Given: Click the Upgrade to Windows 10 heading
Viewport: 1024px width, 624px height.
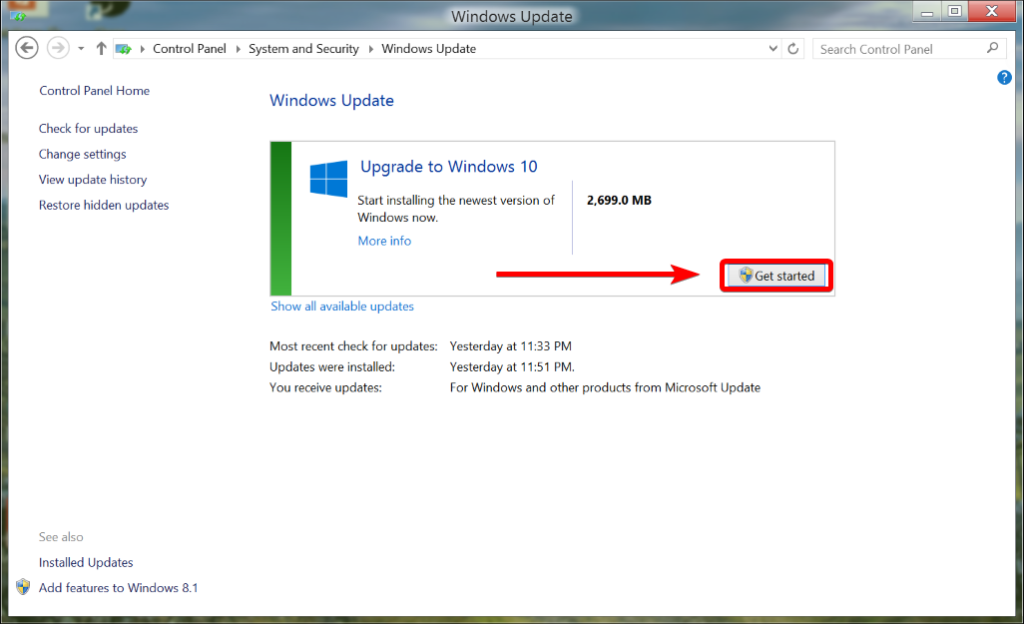Looking at the screenshot, I should pos(449,166).
